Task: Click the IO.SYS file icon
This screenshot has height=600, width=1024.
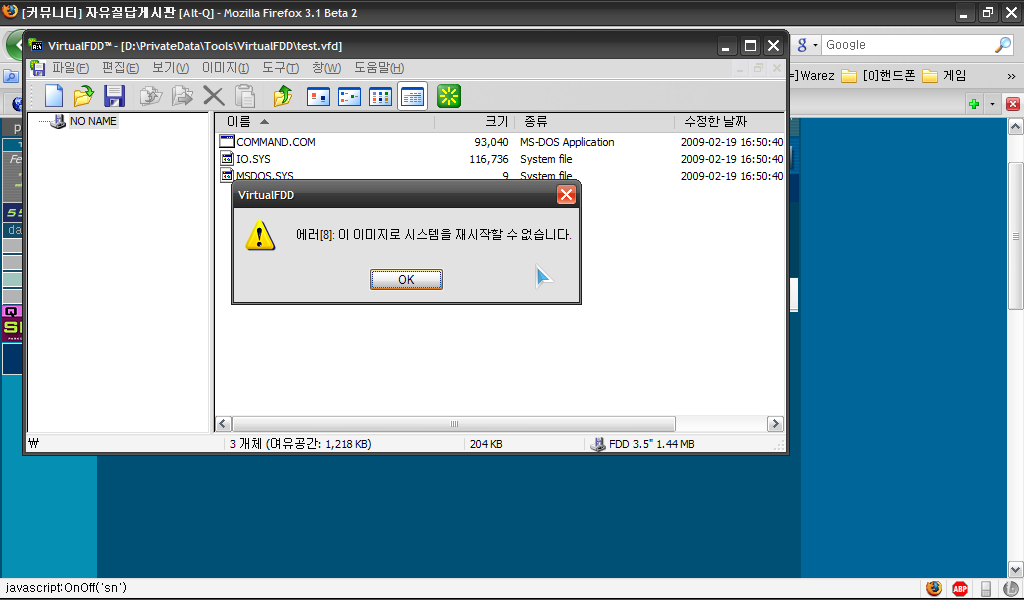Action: (227, 159)
